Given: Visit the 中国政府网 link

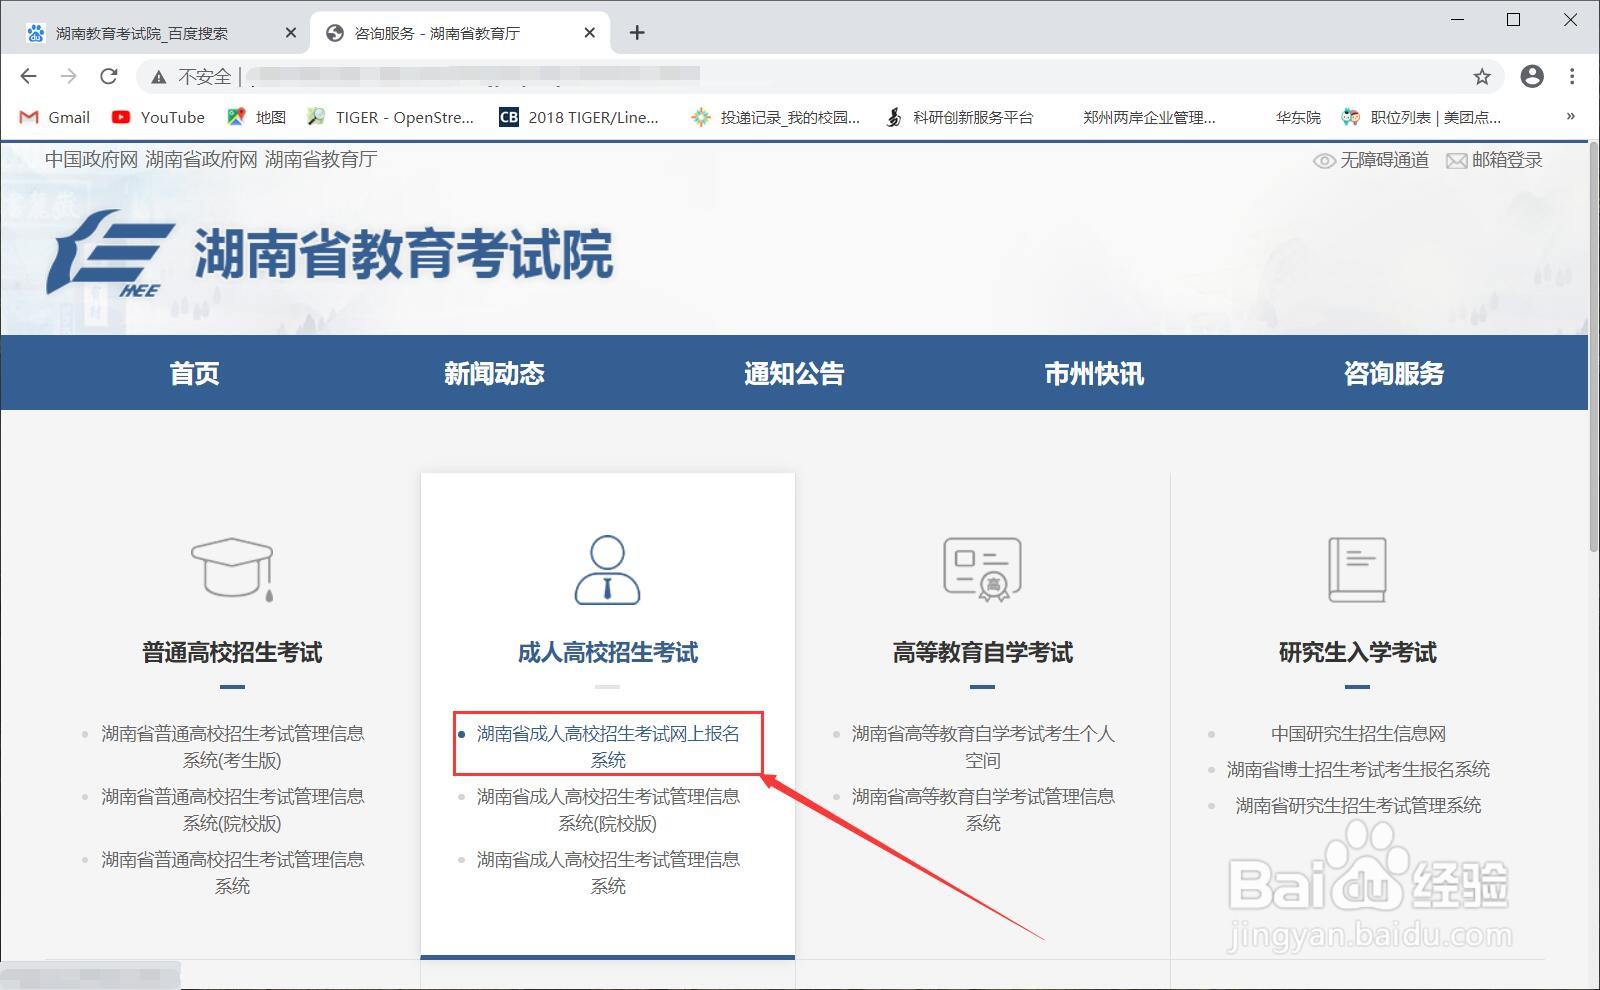Looking at the screenshot, I should pyautogui.click(x=89, y=159).
